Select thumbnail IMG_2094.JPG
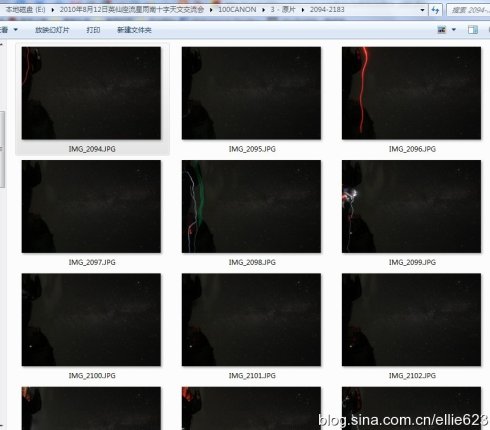This screenshot has width=490, height=430. [x=91, y=93]
